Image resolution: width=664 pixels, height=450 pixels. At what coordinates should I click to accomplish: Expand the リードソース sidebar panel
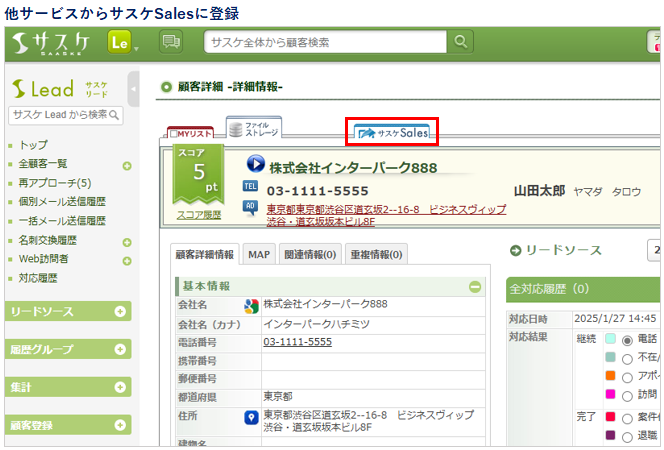68,312
